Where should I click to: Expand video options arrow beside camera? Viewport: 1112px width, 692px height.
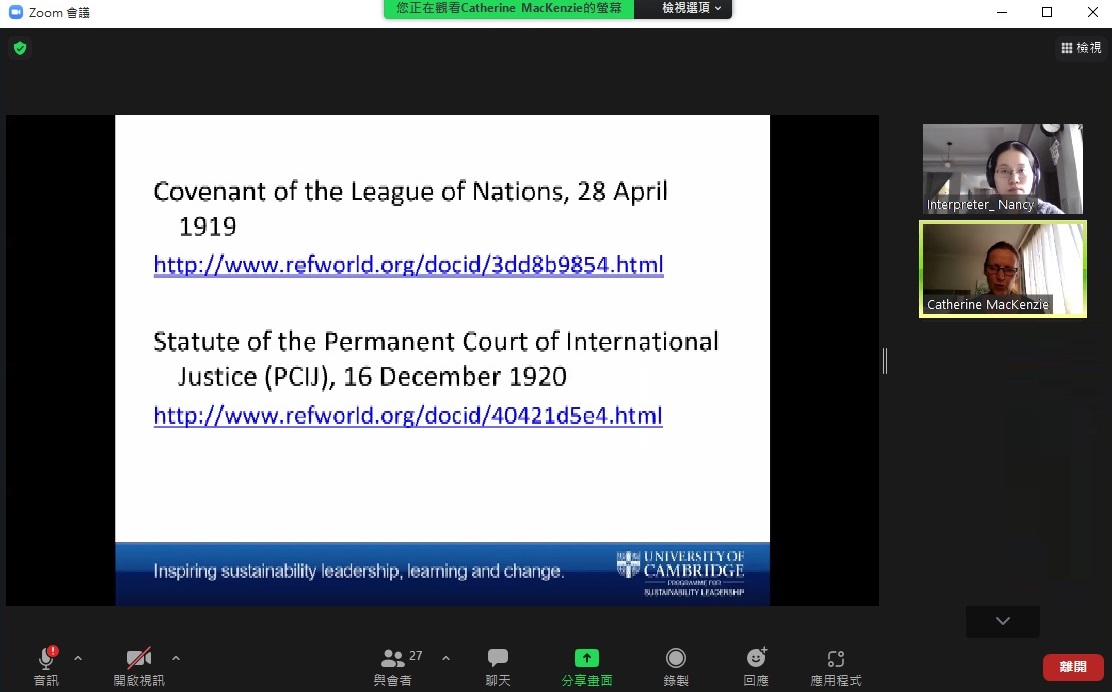pyautogui.click(x=176, y=658)
